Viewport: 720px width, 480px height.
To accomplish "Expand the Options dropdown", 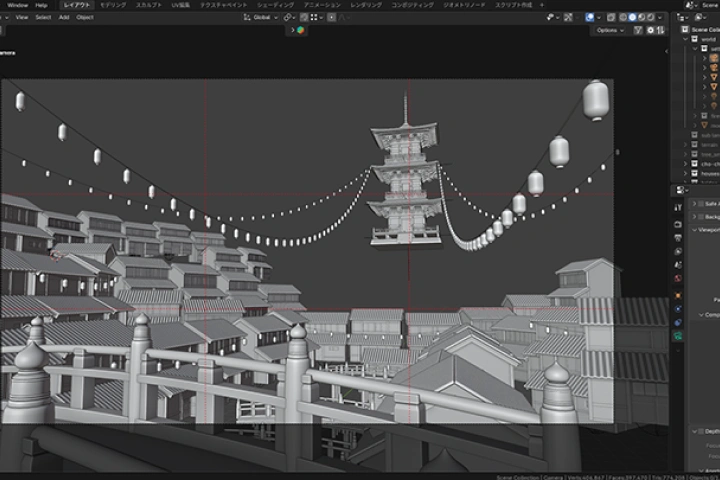I will pos(609,30).
